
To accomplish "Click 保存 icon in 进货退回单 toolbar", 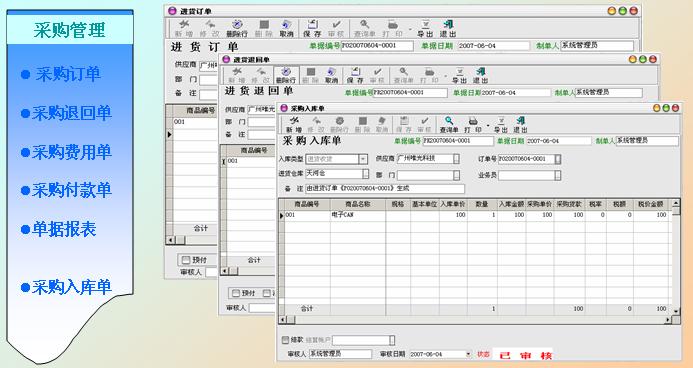I will pos(355,76).
